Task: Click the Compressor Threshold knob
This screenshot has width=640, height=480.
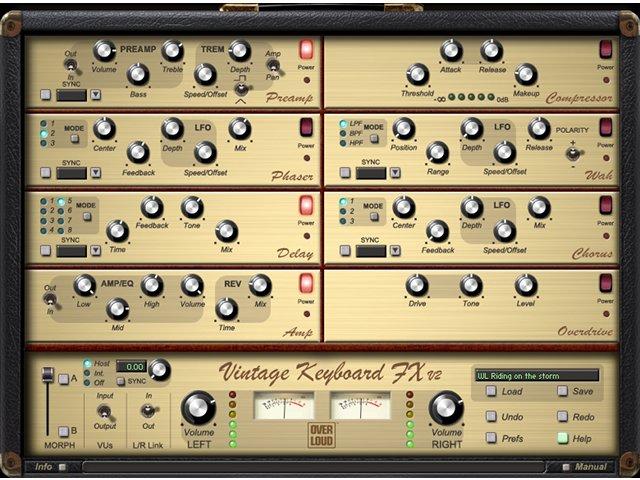Action: click(417, 74)
